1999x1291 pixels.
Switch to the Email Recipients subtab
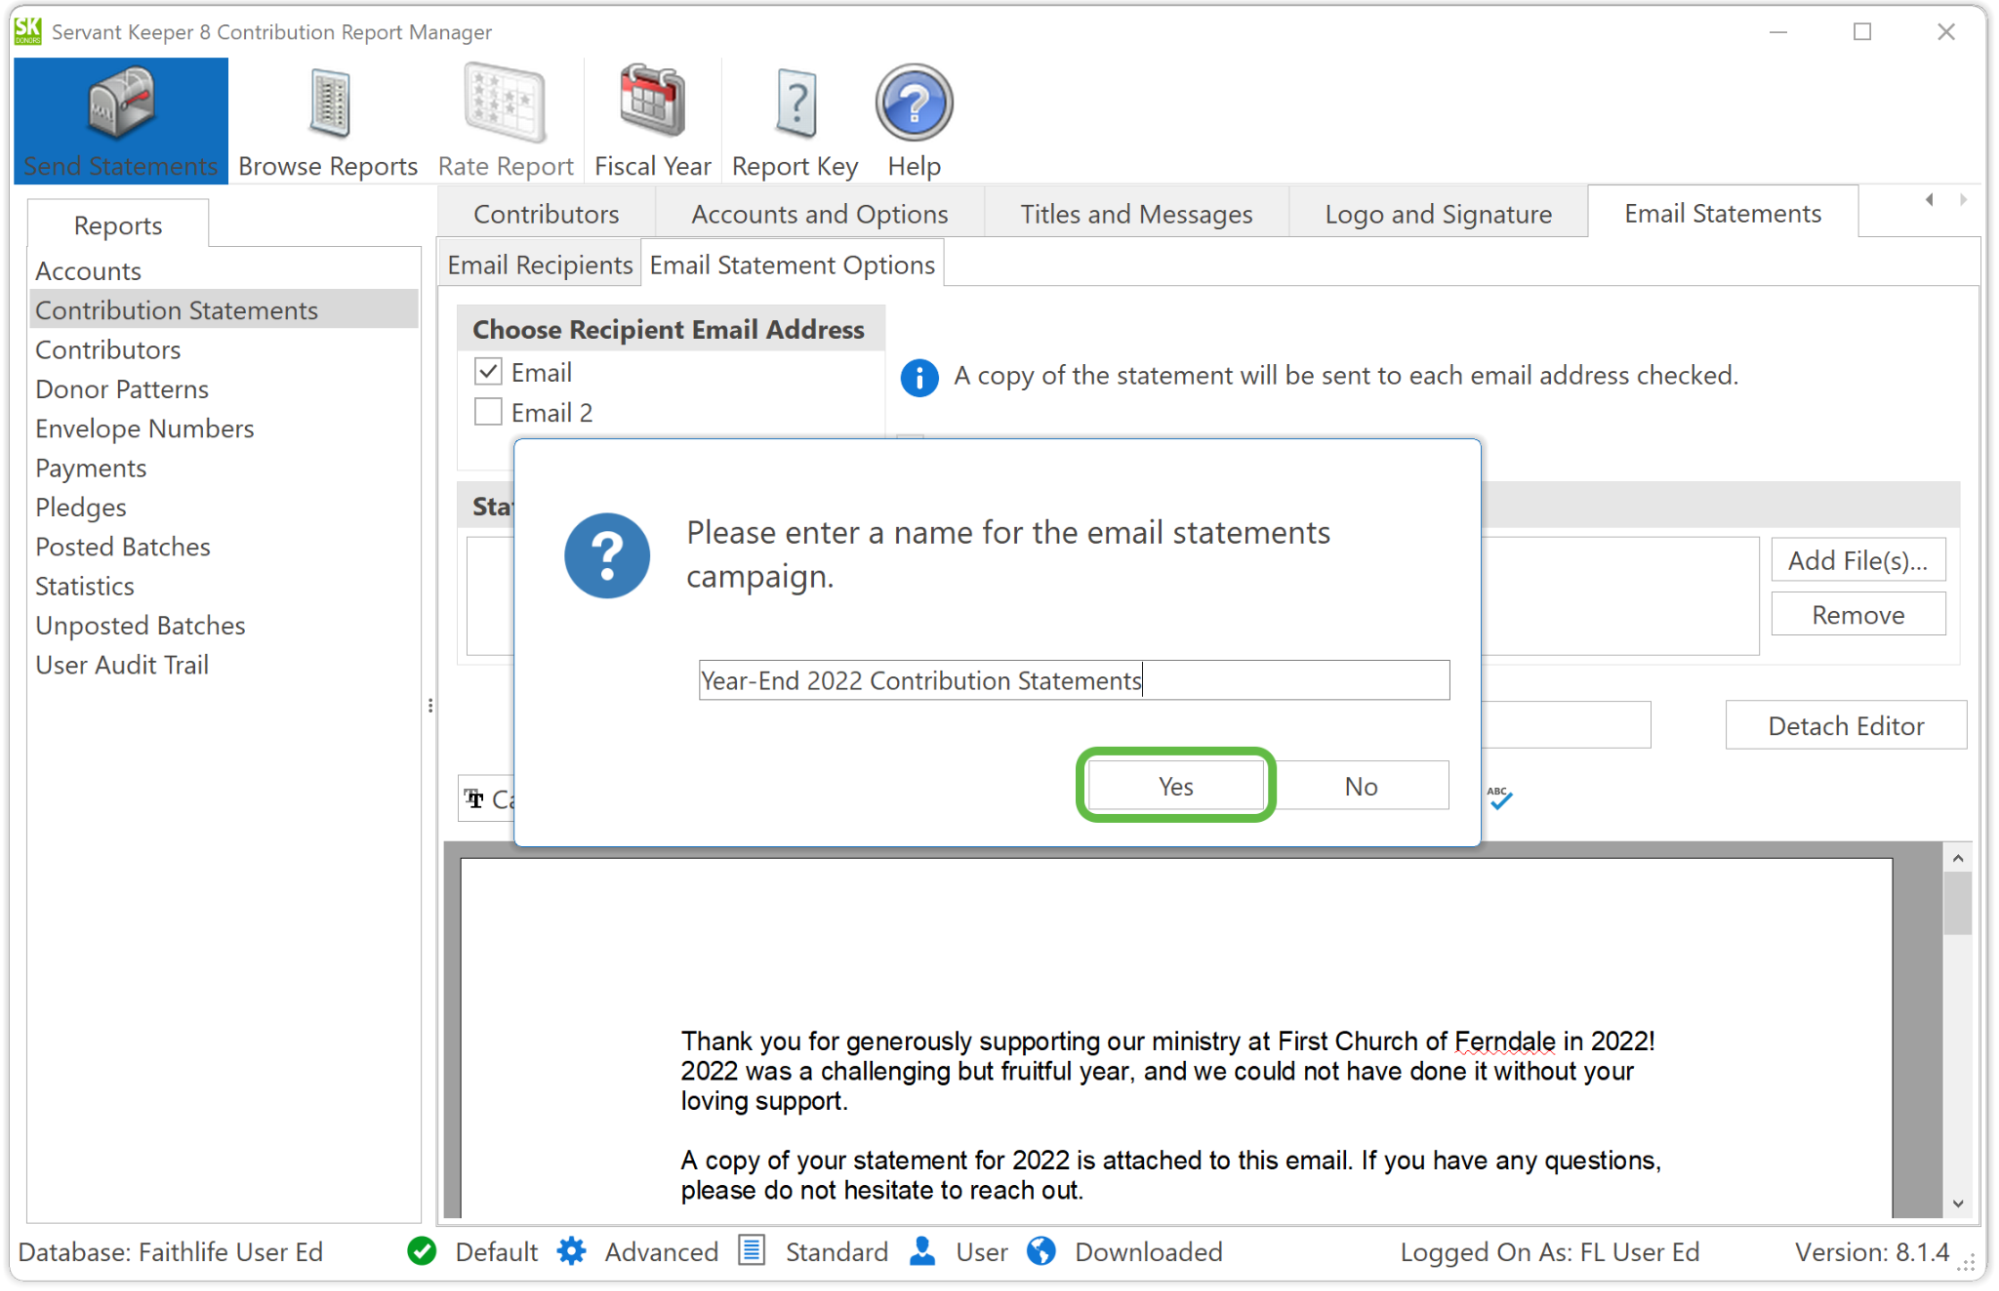point(540,265)
